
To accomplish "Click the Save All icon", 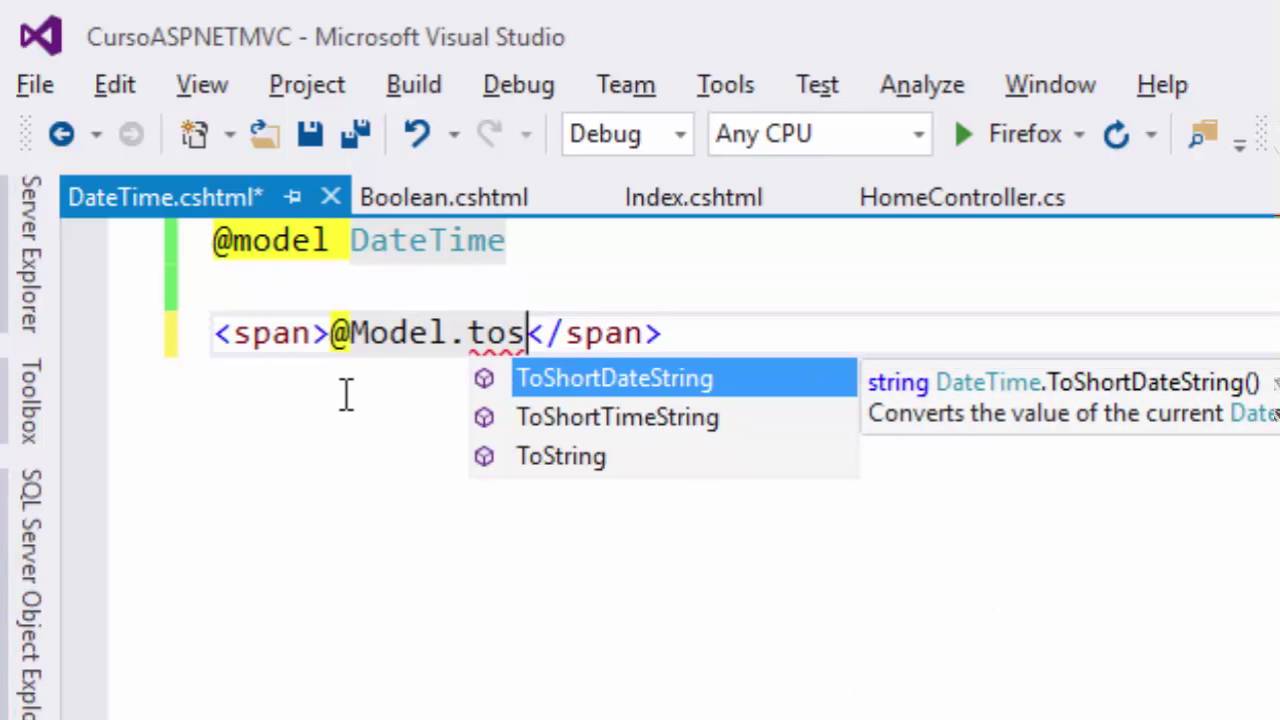I will 355,134.
